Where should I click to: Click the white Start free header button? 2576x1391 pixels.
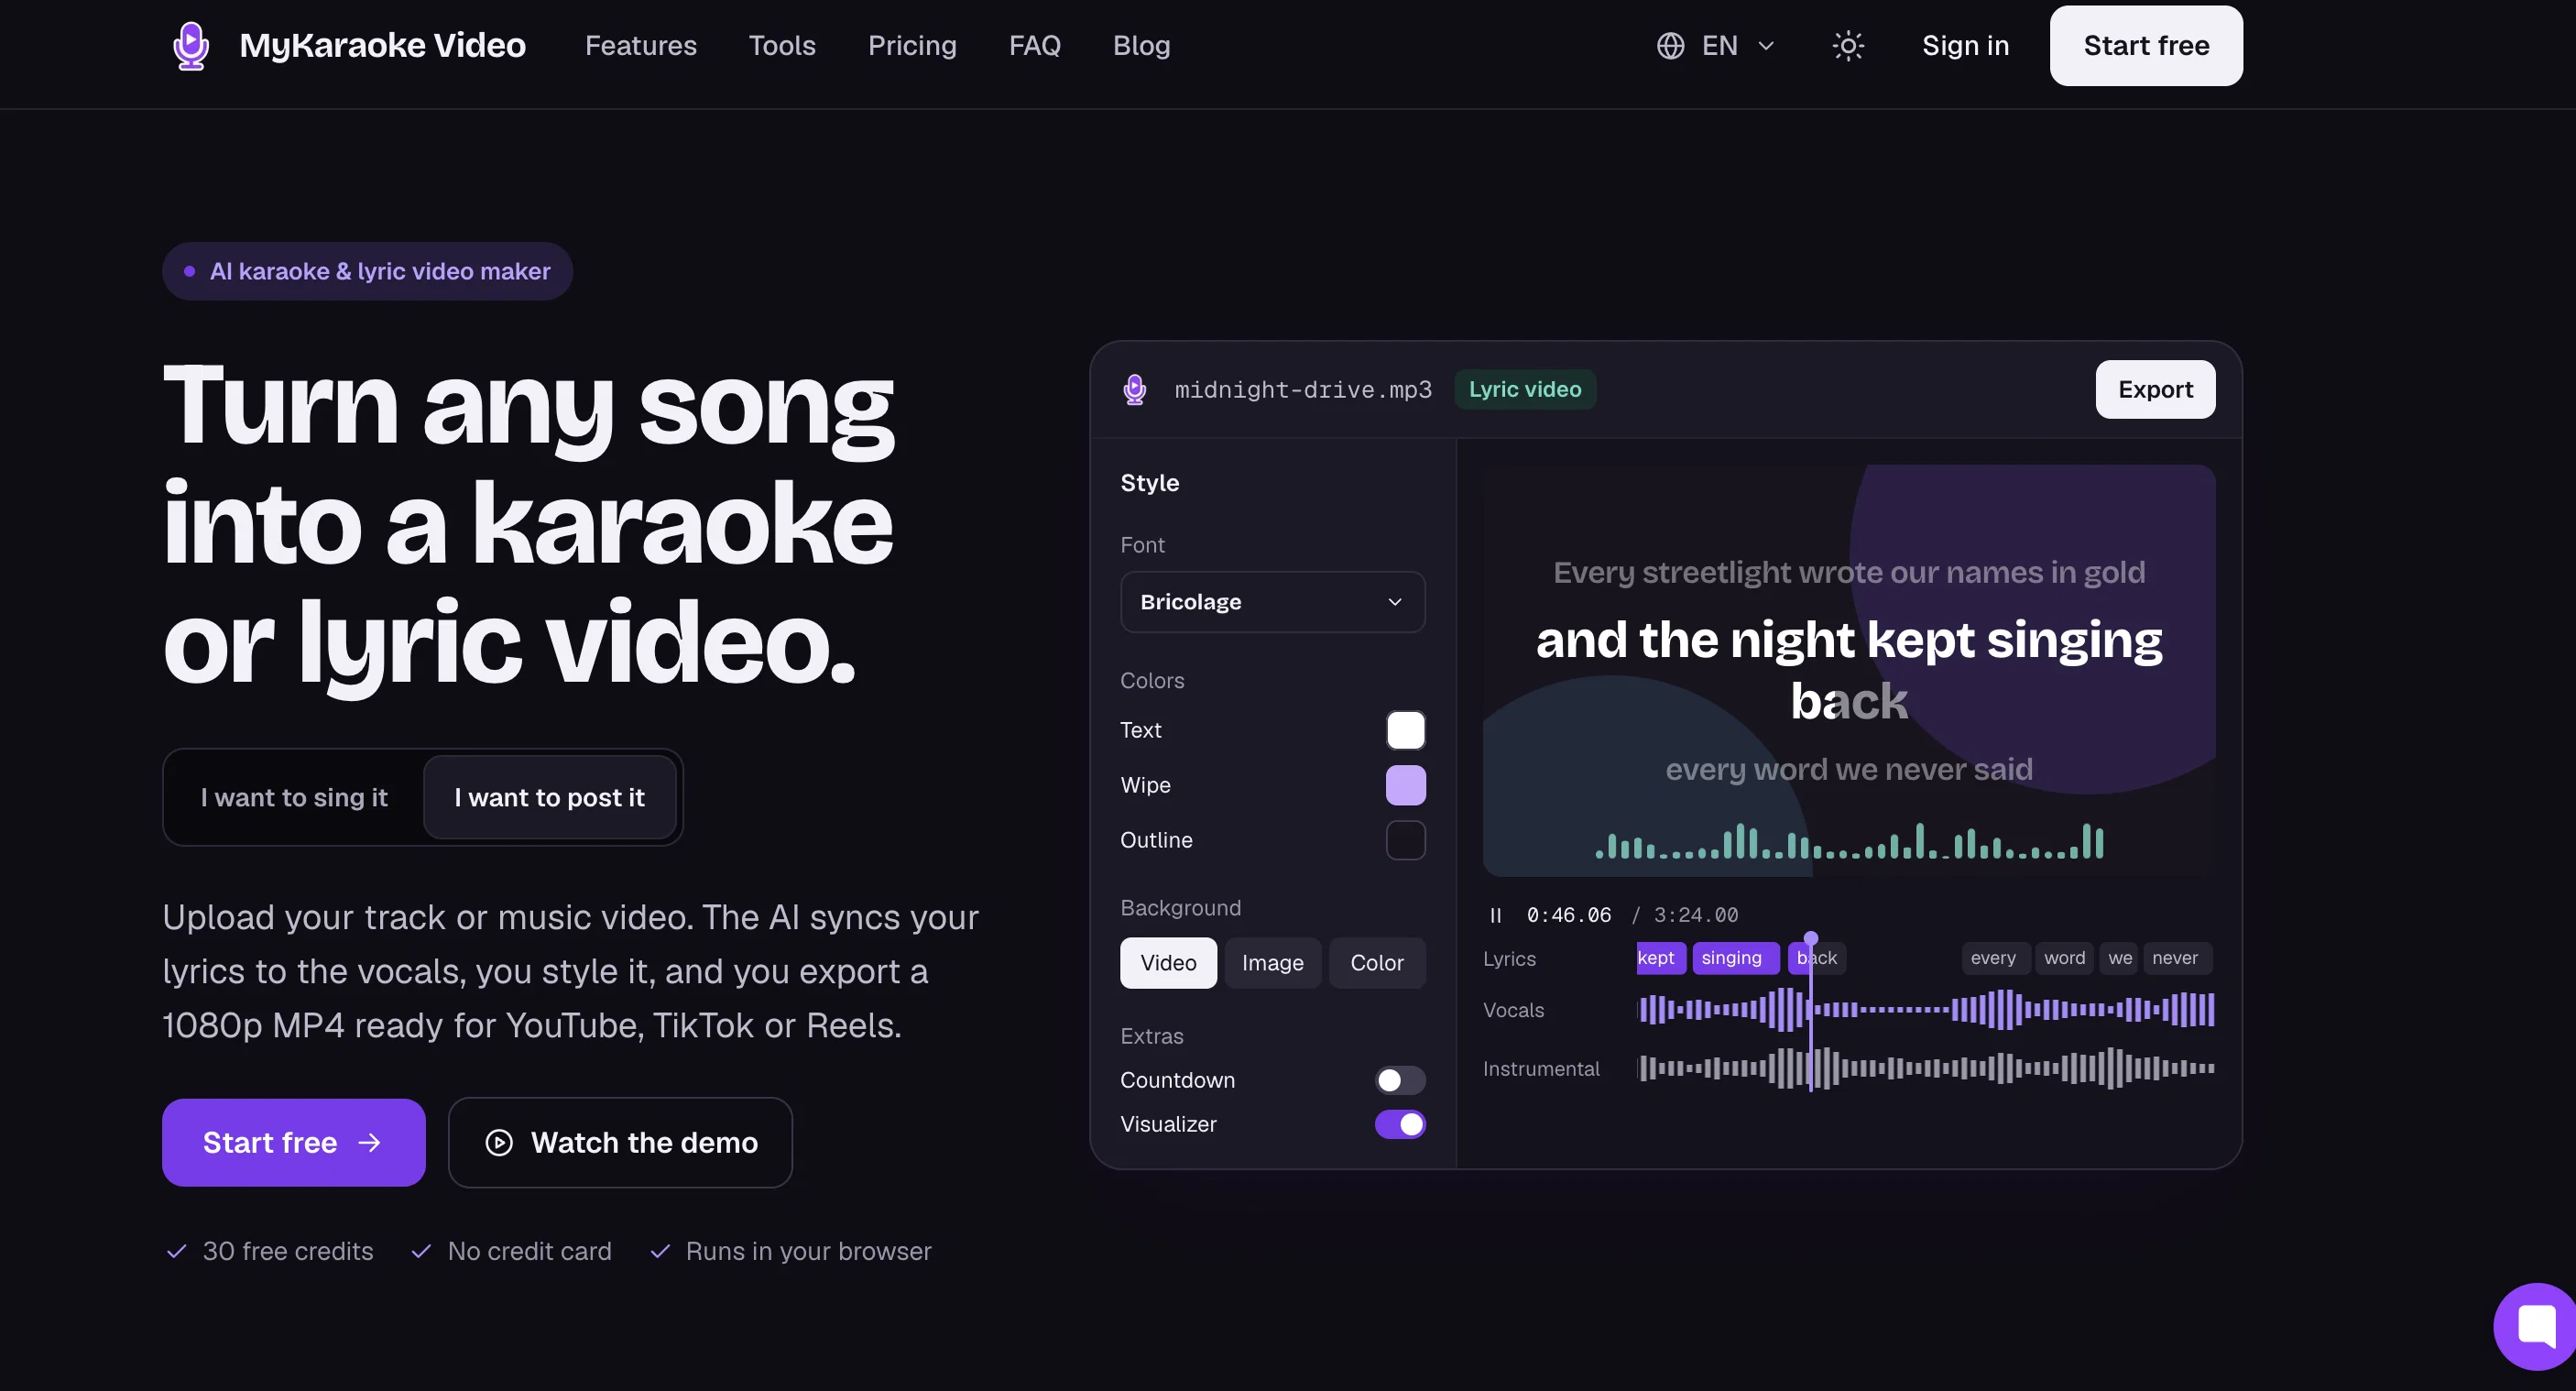click(2146, 46)
